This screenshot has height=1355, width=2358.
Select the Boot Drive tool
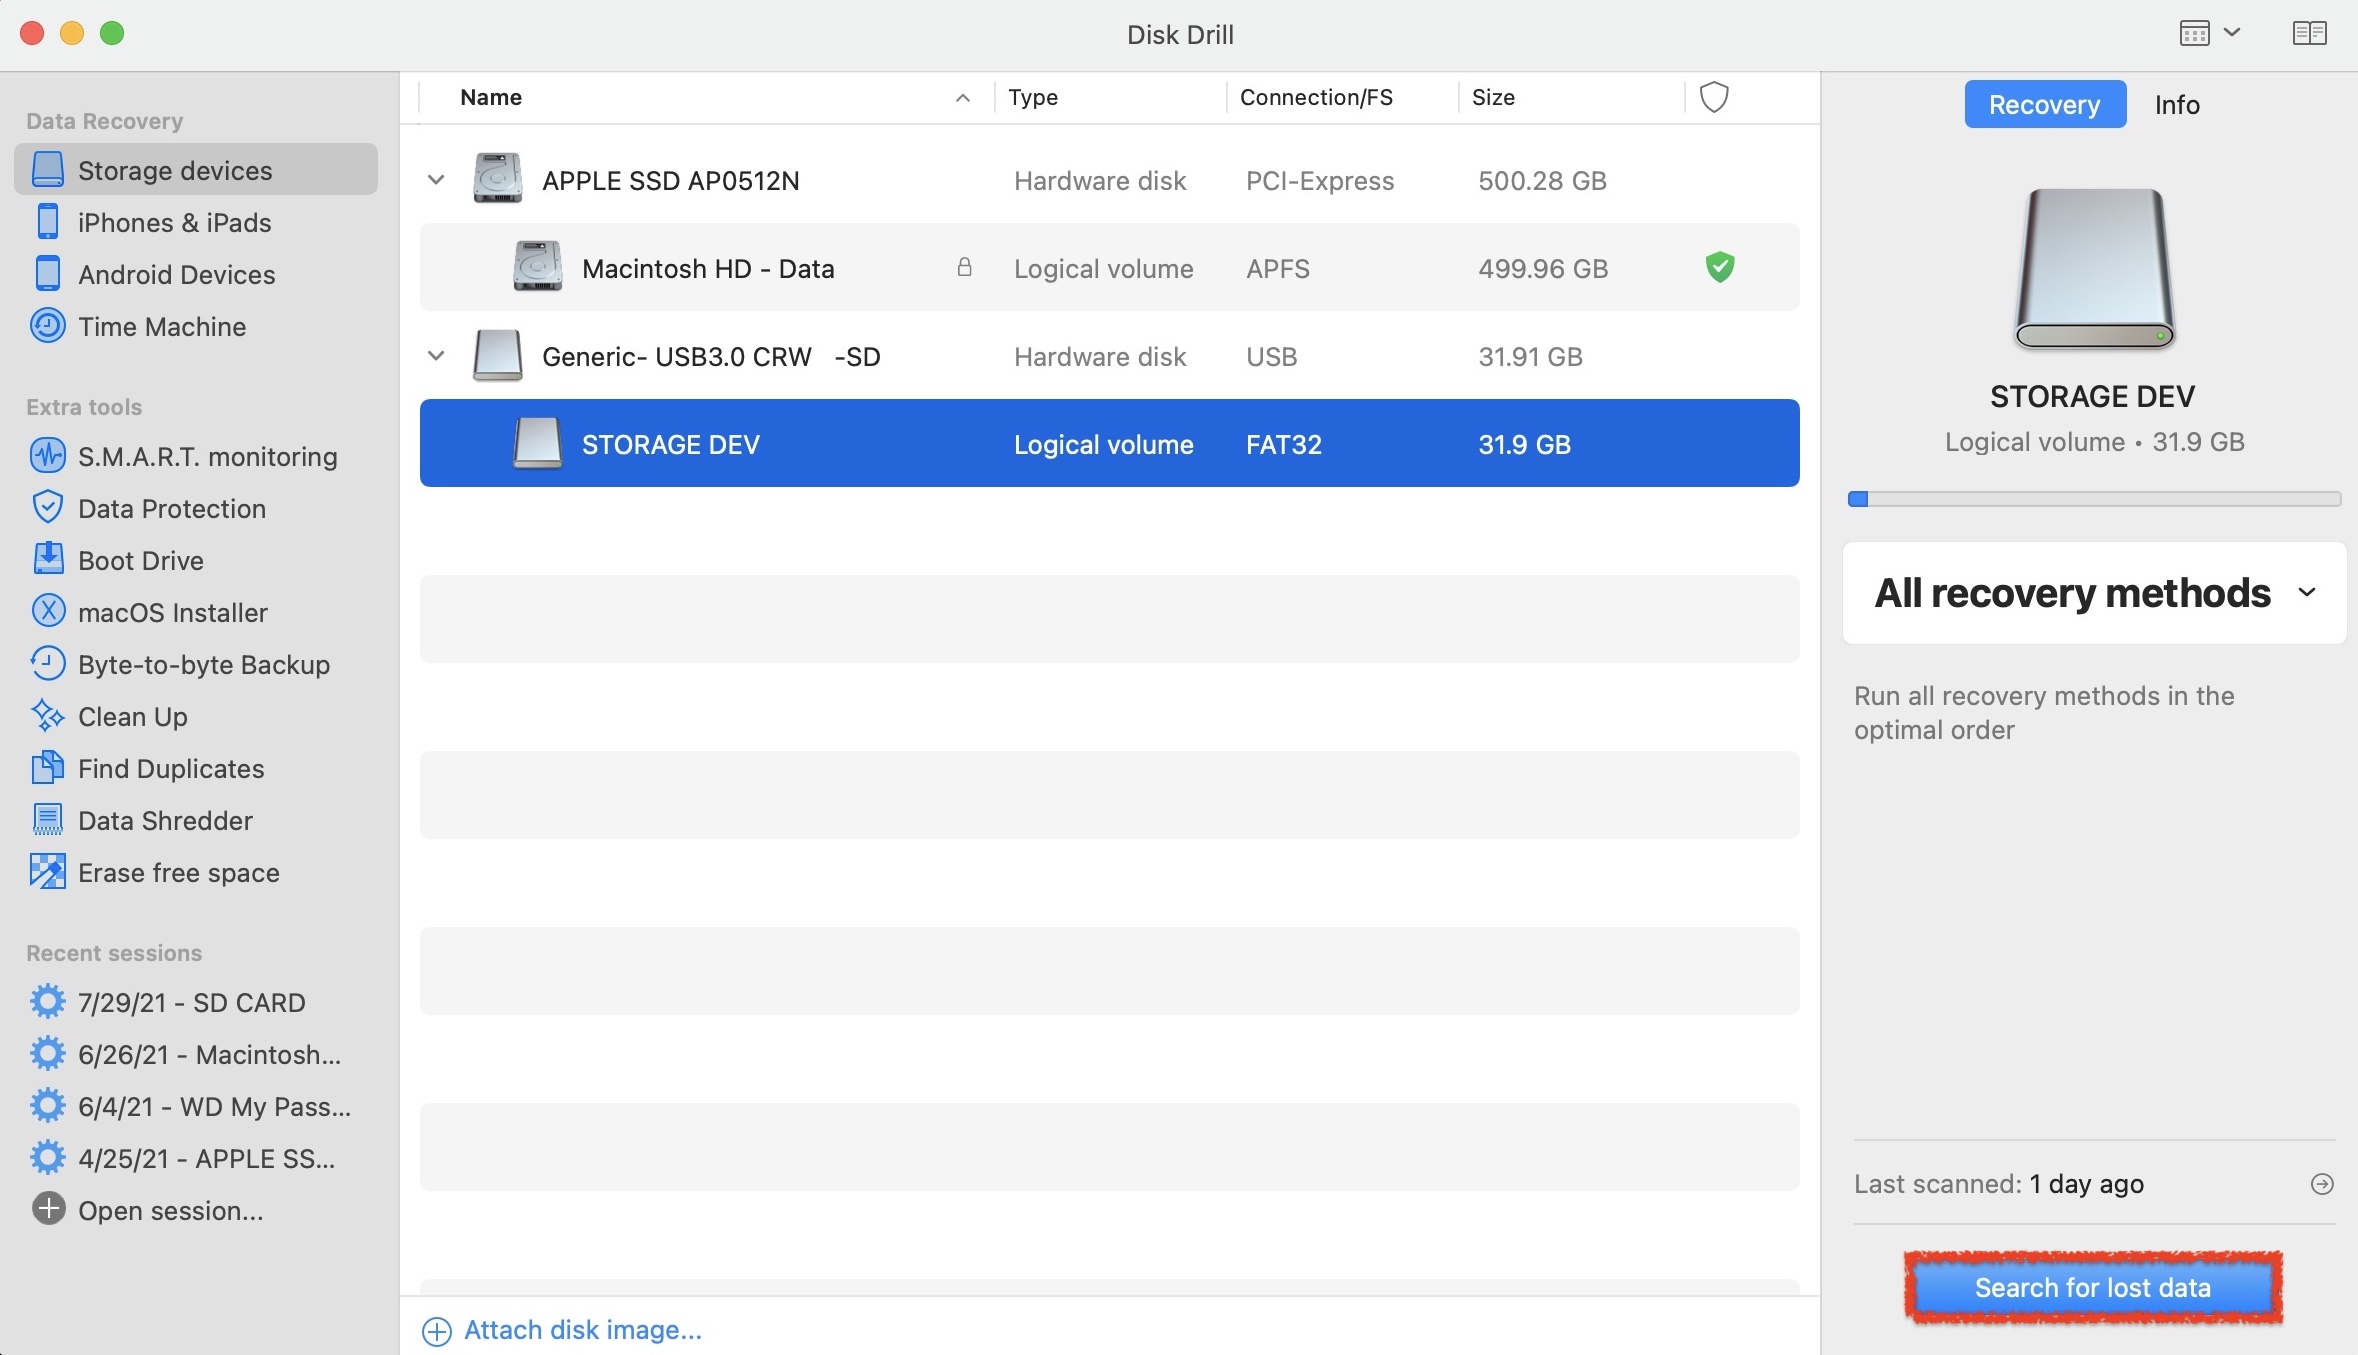pyautogui.click(x=140, y=561)
